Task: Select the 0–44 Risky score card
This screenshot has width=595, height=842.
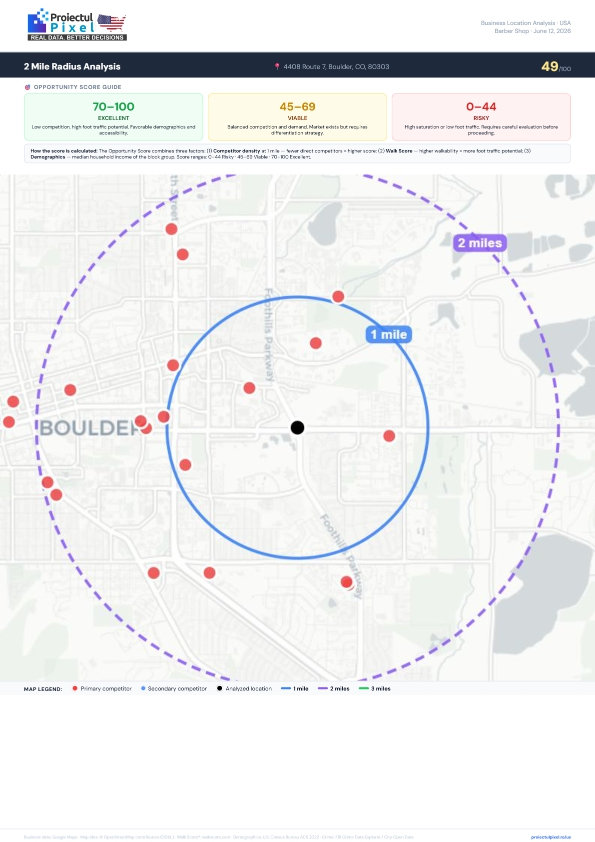Action: (x=481, y=117)
